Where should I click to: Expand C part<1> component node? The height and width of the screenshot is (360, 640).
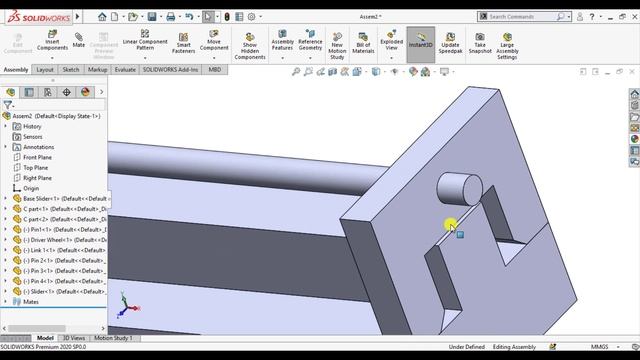(x=5, y=209)
